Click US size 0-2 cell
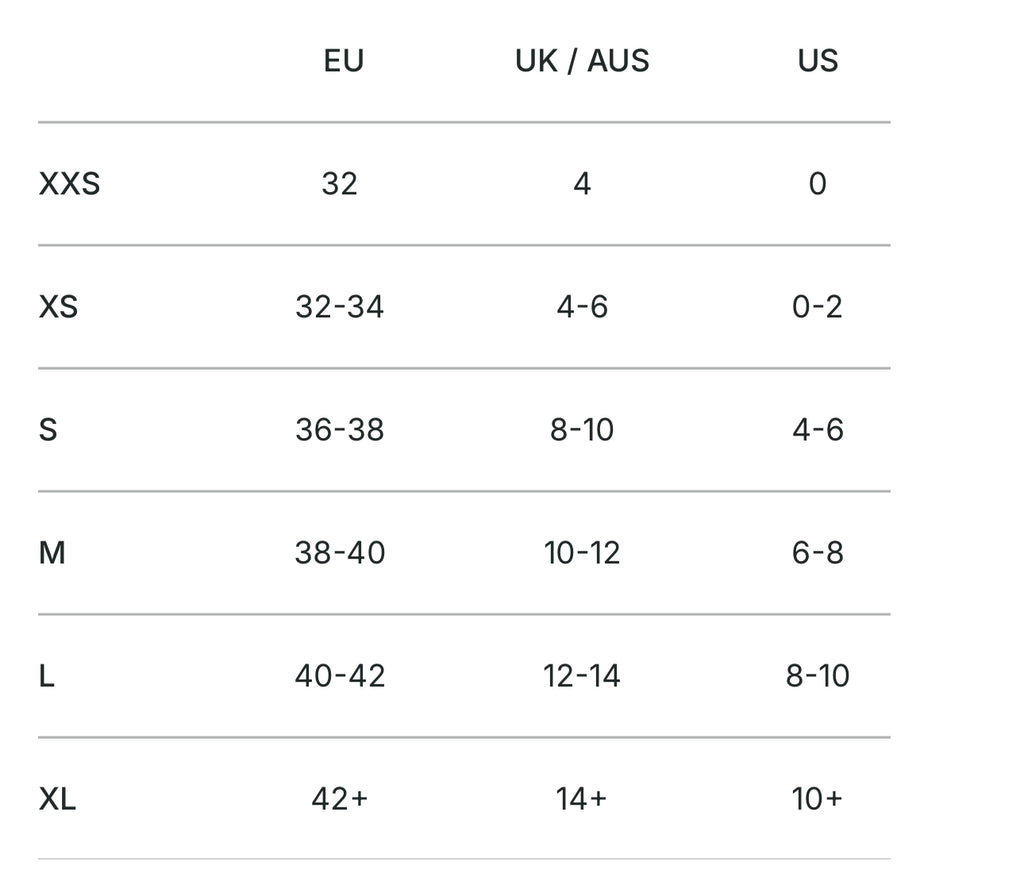The height and width of the screenshot is (885, 1024). pyautogui.click(x=817, y=307)
